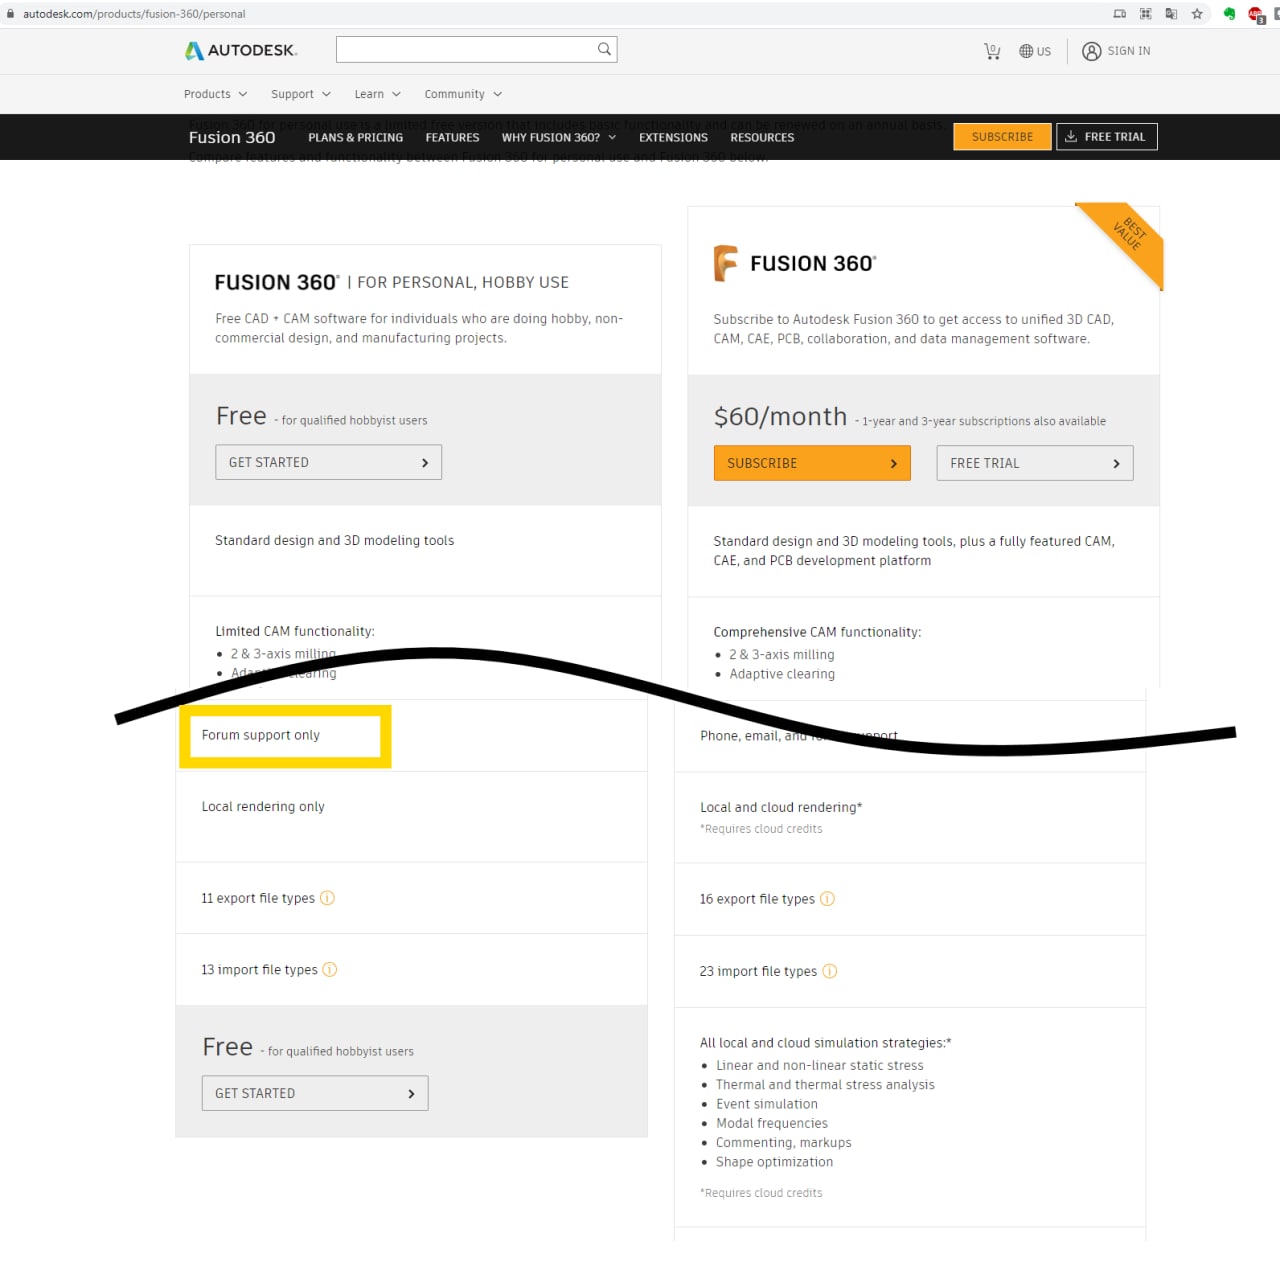The image size is (1280, 1262).
Task: Click 'Modal frequencies' list item
Action: tap(772, 1123)
